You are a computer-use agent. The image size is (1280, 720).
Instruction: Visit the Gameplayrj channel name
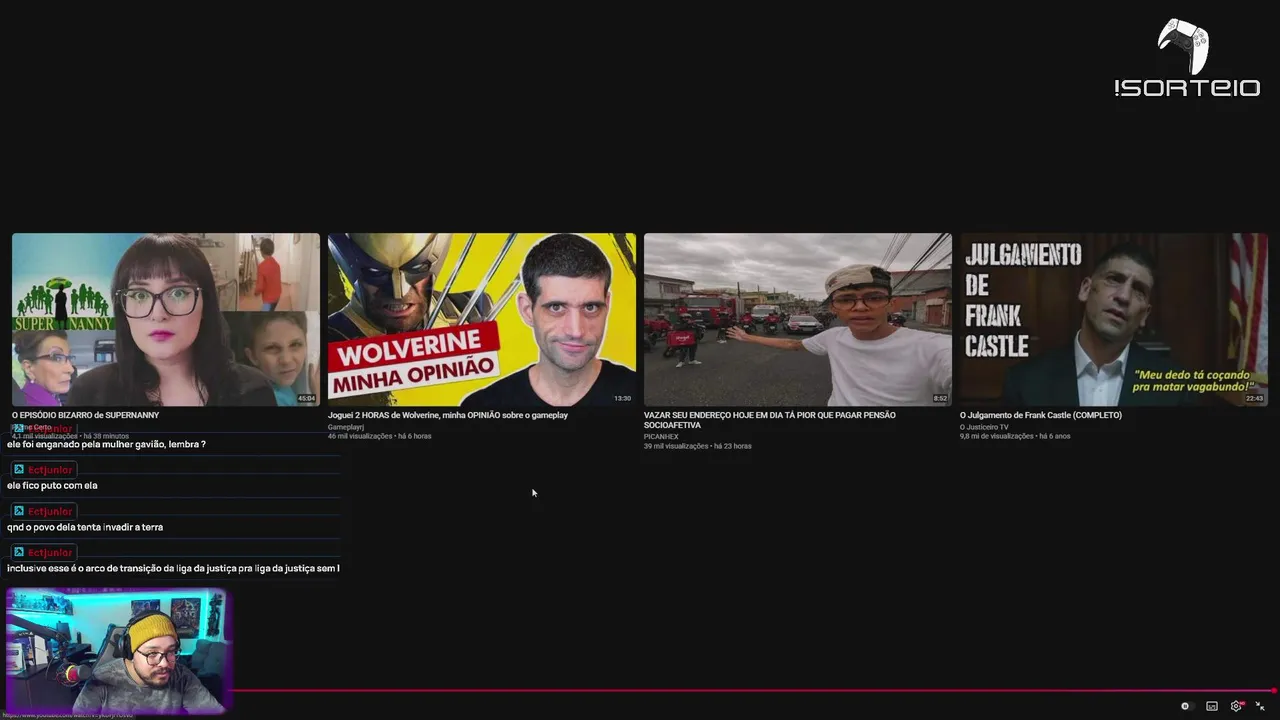[346, 427]
